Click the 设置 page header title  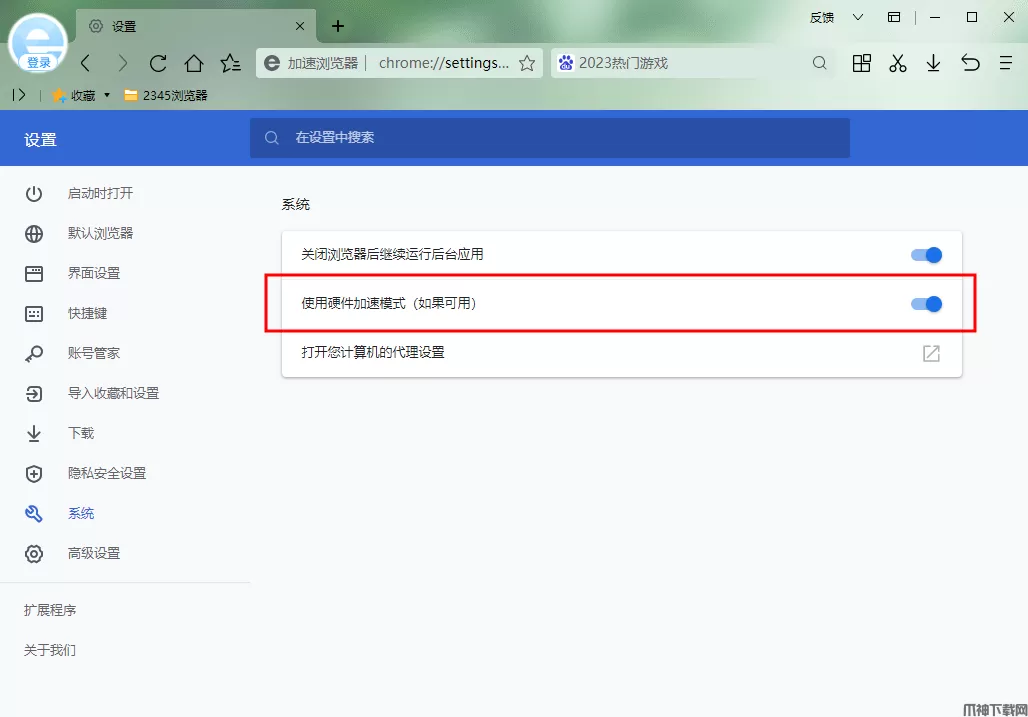coord(41,140)
